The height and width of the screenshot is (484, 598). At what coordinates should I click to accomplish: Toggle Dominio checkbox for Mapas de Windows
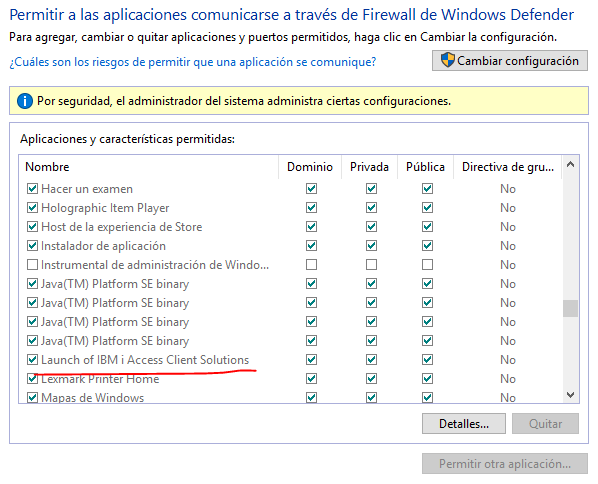pos(311,397)
